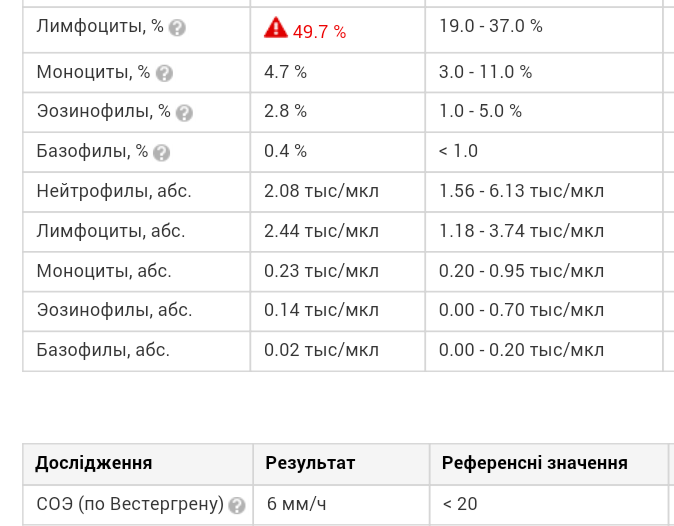Click the Дослідження column header
Viewport: 674px width, 526px height.
click(94, 463)
